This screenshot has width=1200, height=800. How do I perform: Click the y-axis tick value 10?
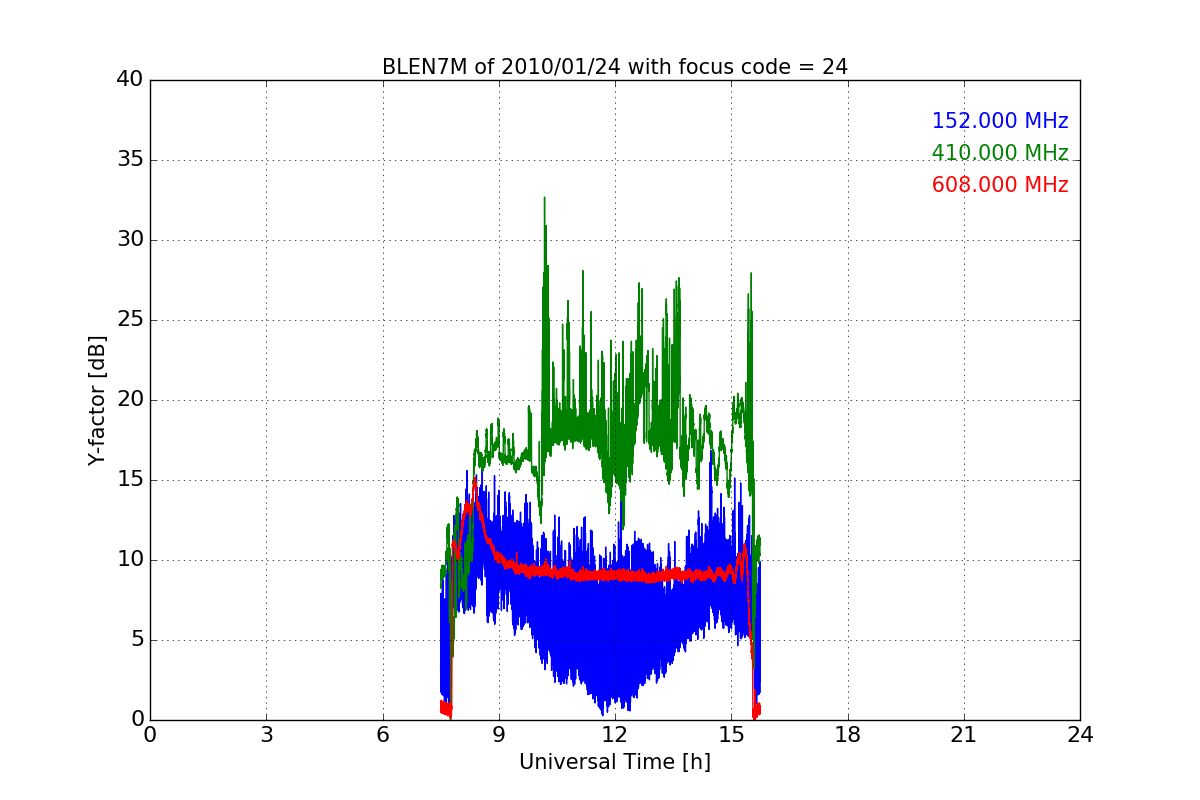pyautogui.click(x=130, y=560)
